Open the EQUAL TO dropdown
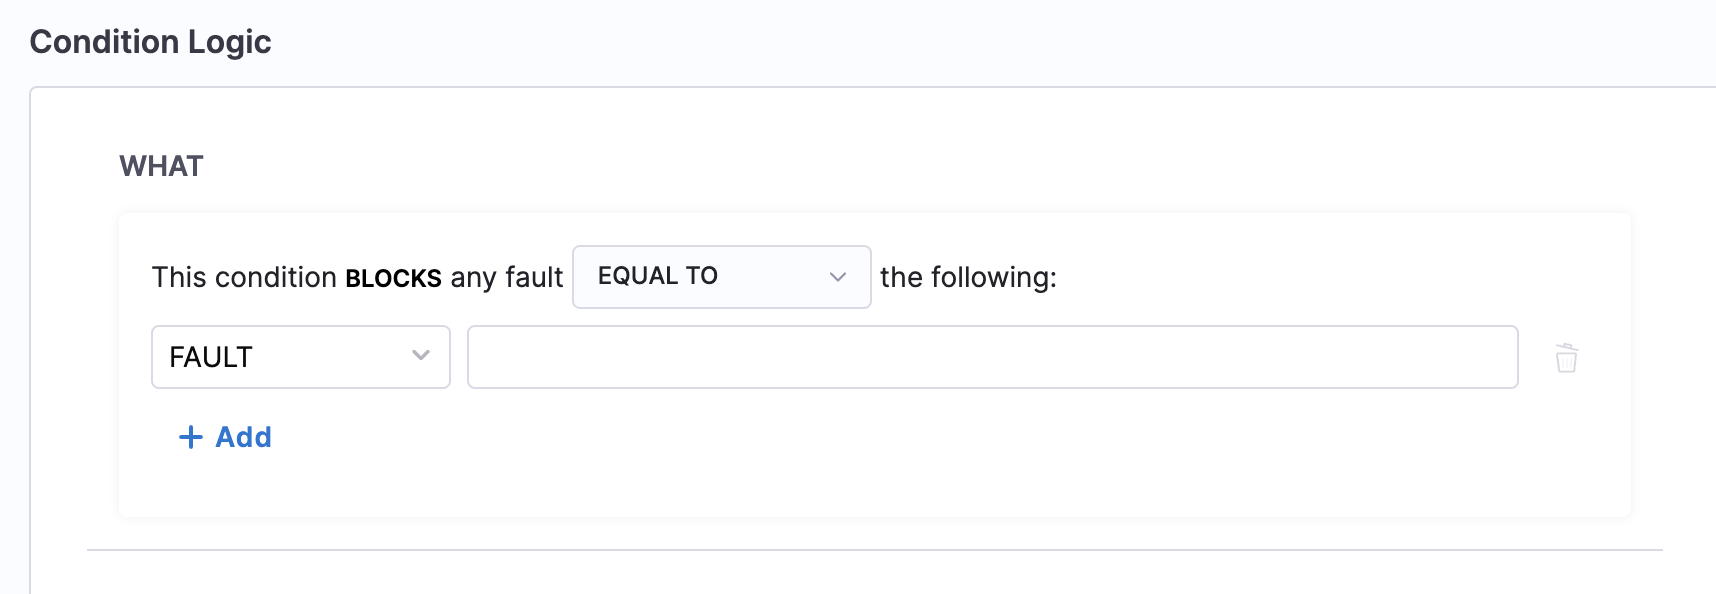1716x594 pixels. (x=721, y=277)
